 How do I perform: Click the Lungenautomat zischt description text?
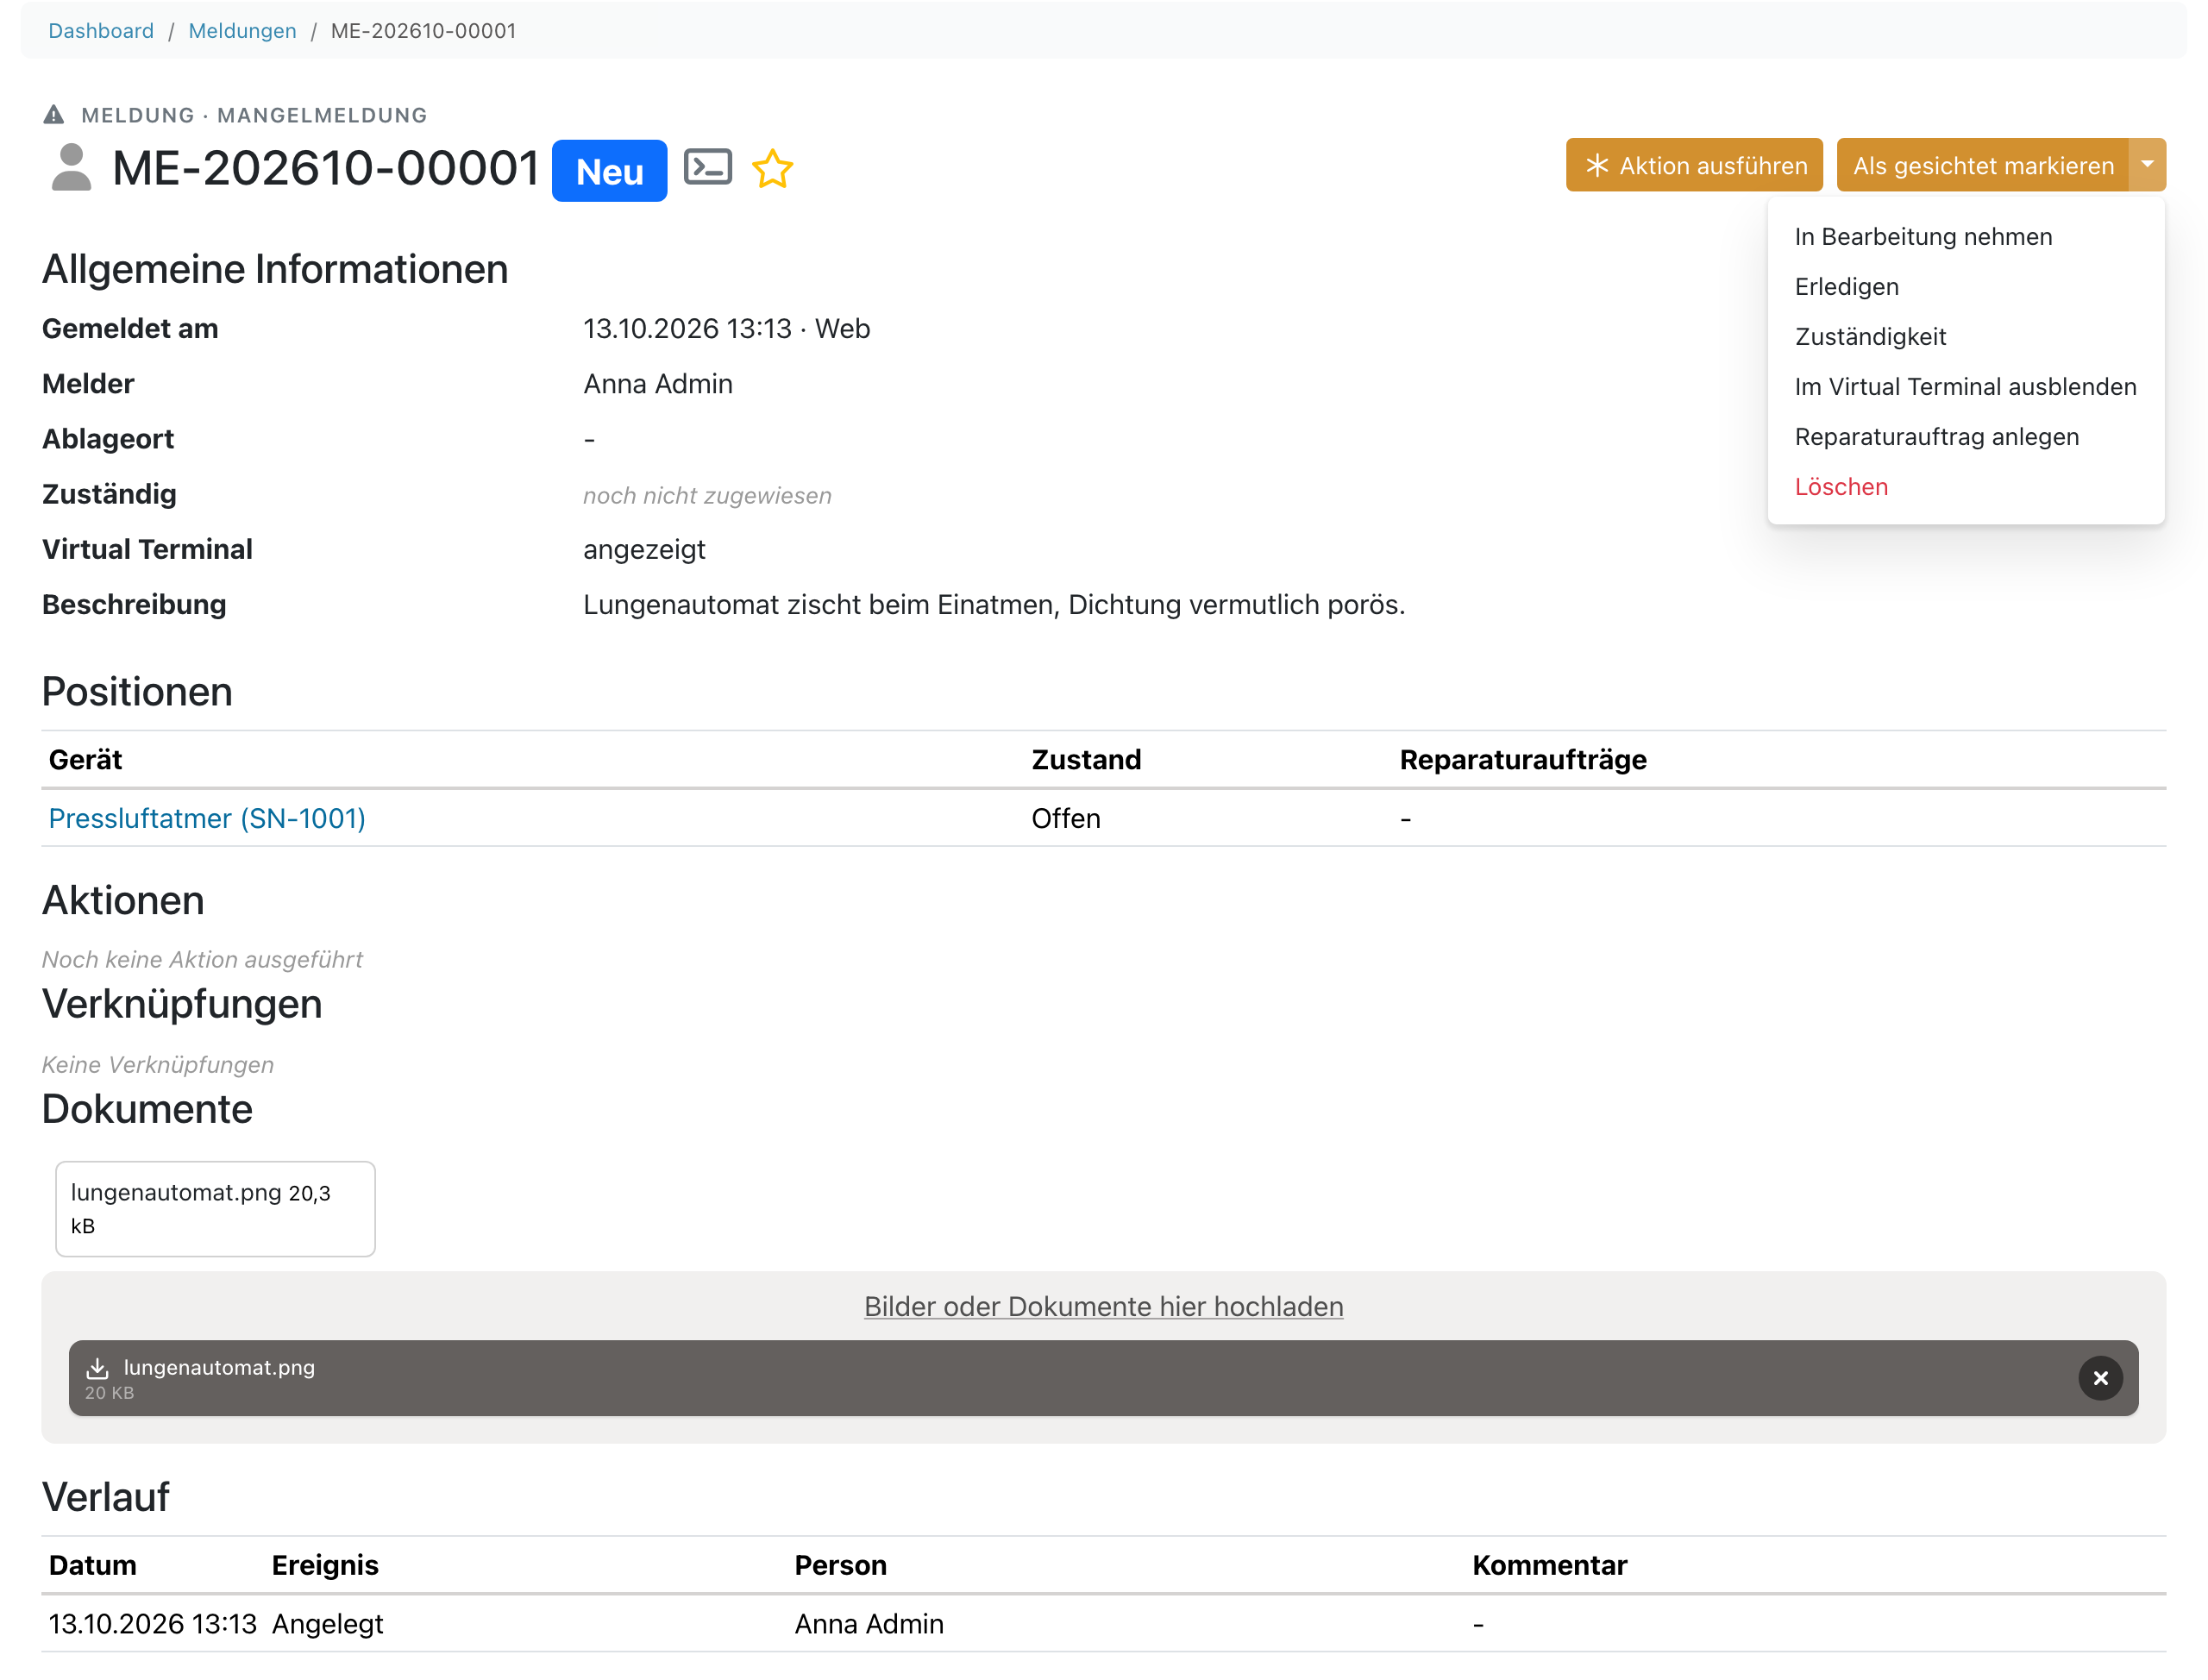click(x=994, y=604)
